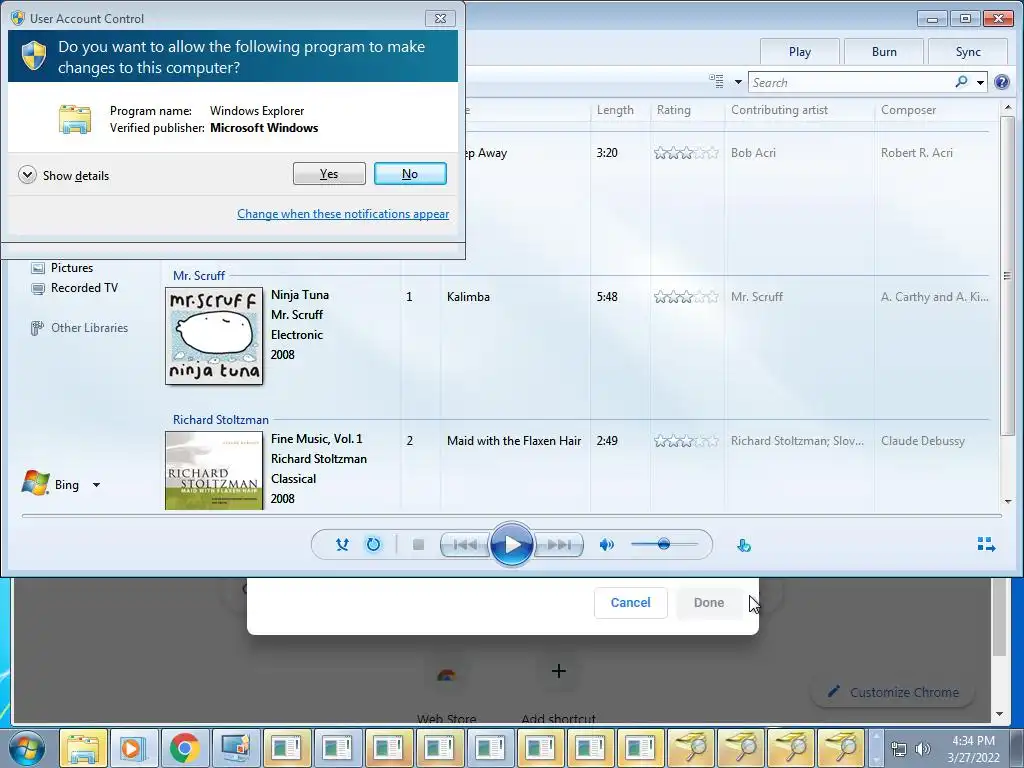Turn on shuffle in the playback controls
1024x768 pixels.
342,544
